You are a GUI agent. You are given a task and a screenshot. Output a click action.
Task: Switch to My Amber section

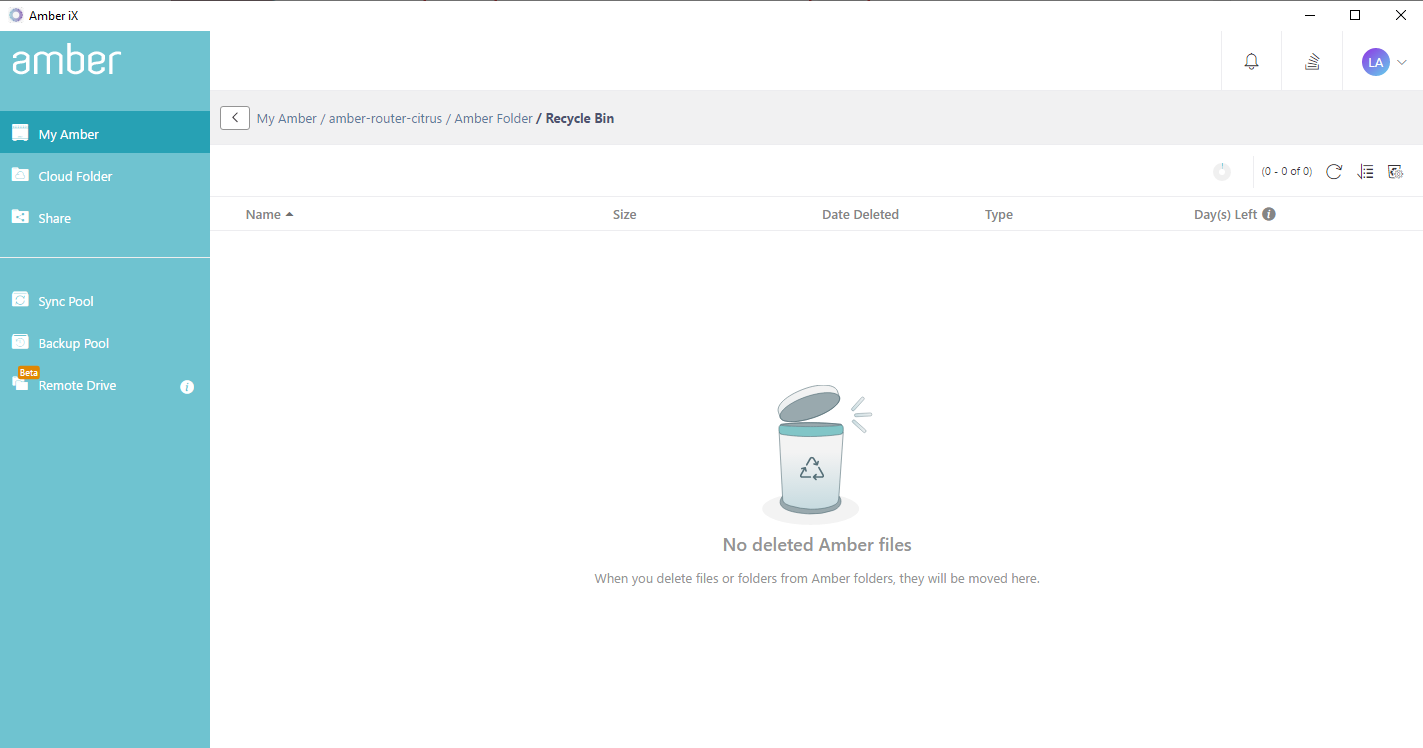pyautogui.click(x=68, y=132)
